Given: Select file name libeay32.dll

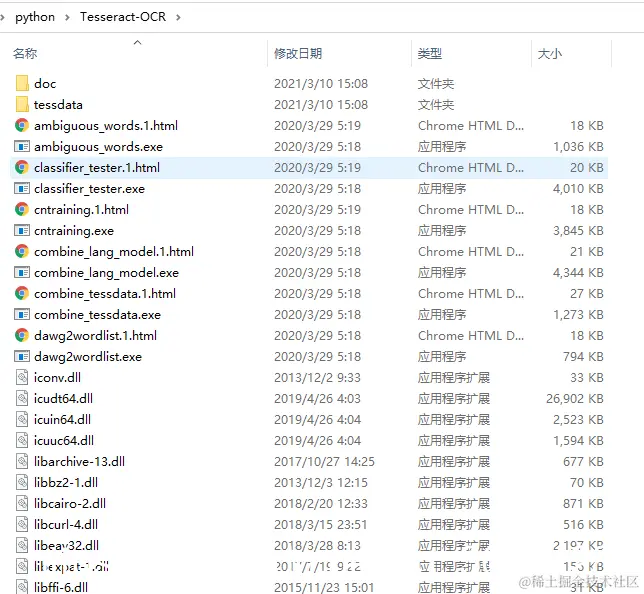Looking at the screenshot, I should [x=66, y=546].
